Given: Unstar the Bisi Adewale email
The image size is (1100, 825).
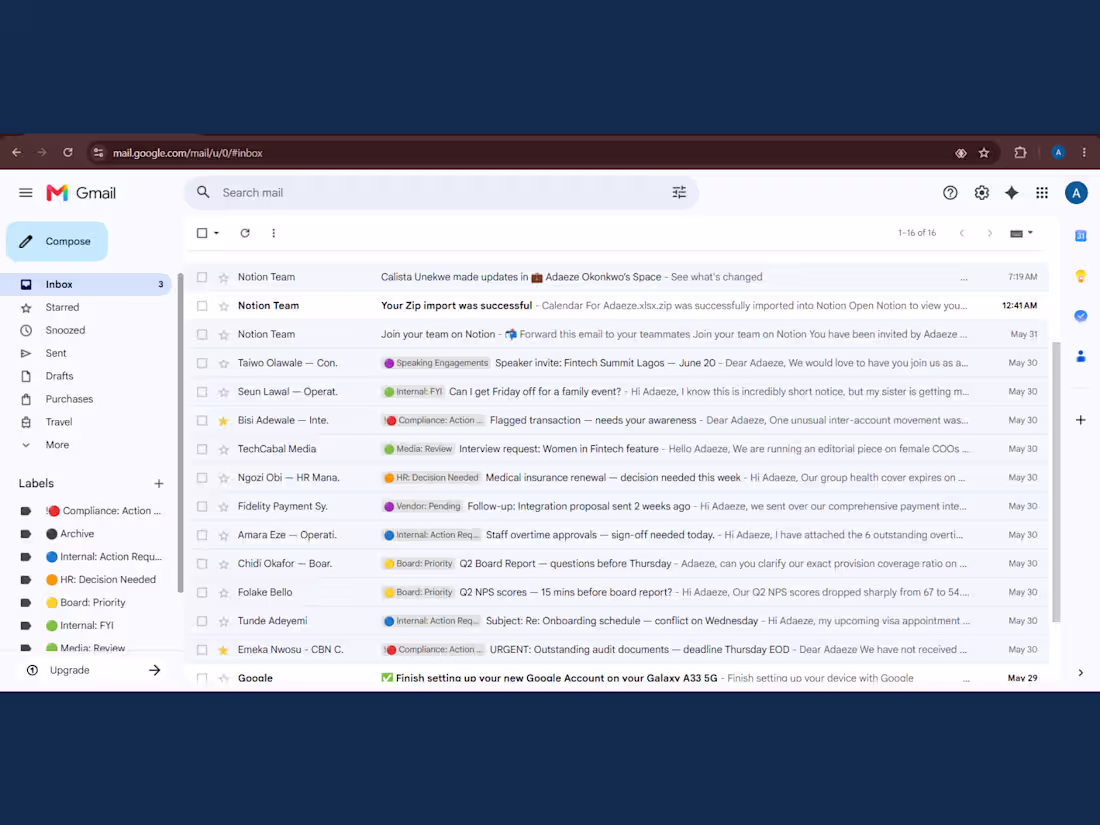Looking at the screenshot, I should click(x=224, y=421).
